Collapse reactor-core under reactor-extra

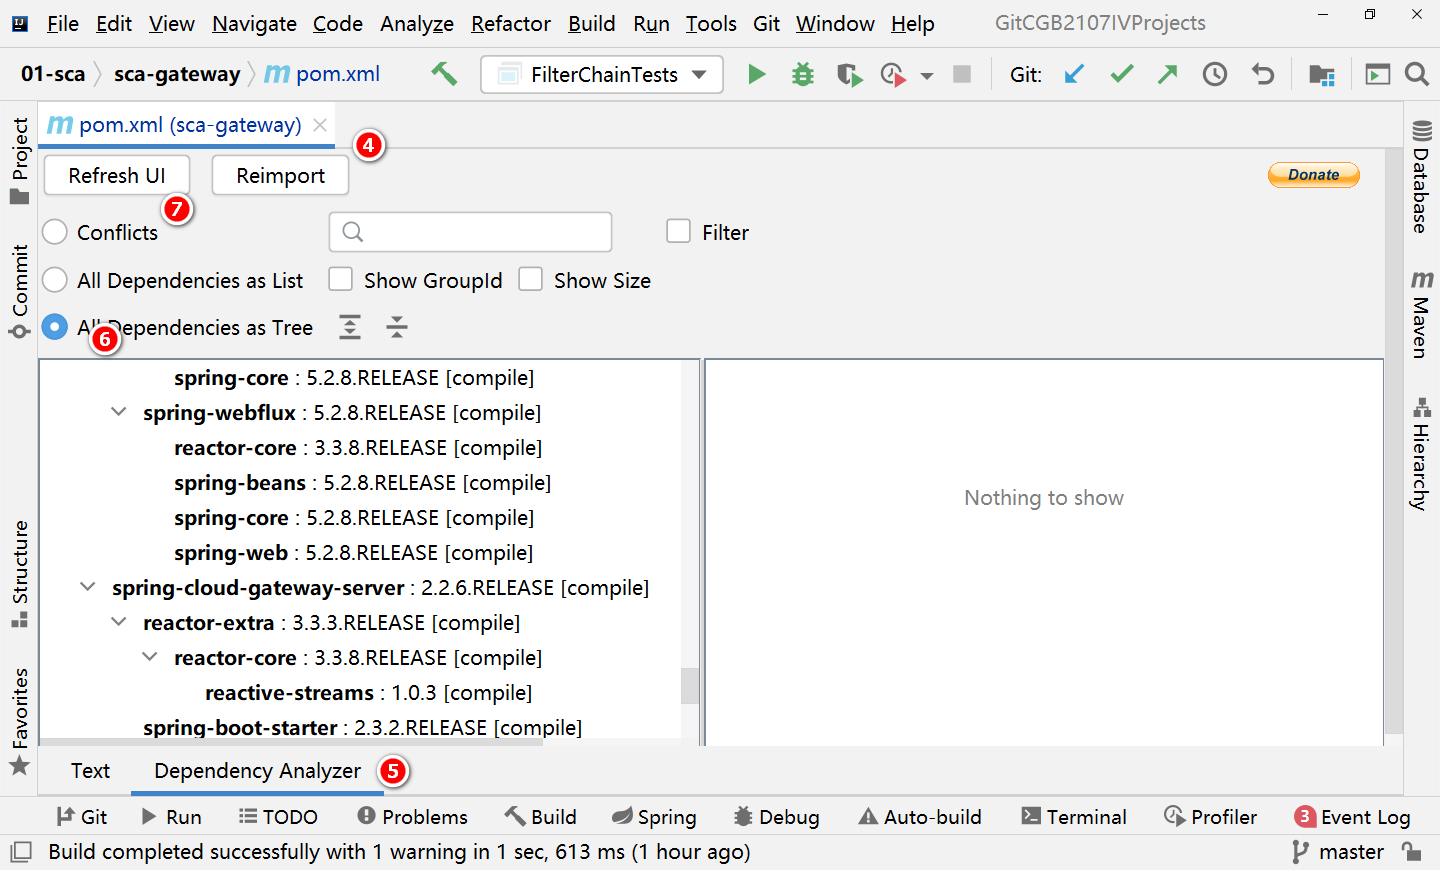(x=150, y=657)
